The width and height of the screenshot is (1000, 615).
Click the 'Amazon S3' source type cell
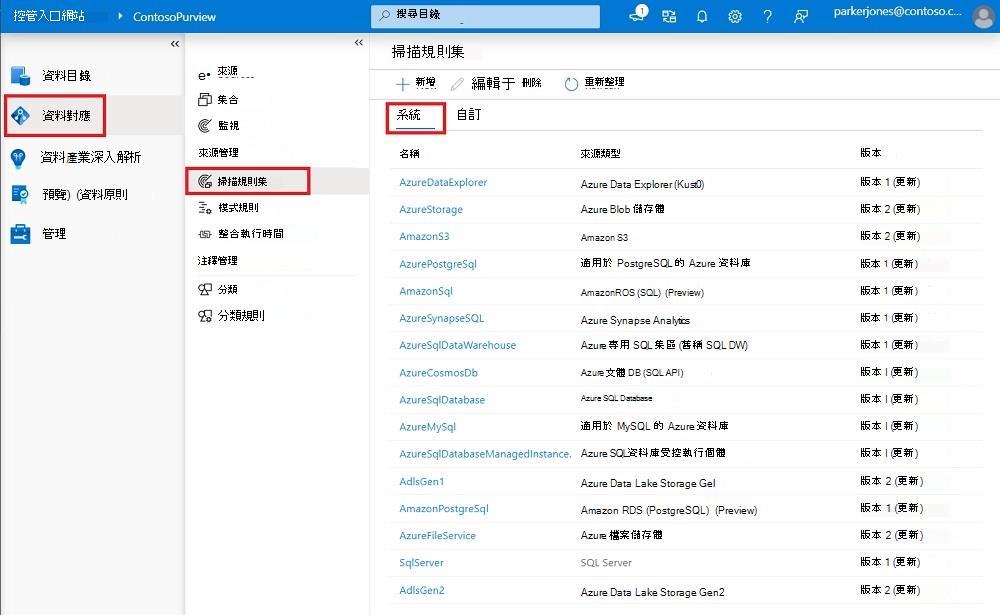click(604, 237)
